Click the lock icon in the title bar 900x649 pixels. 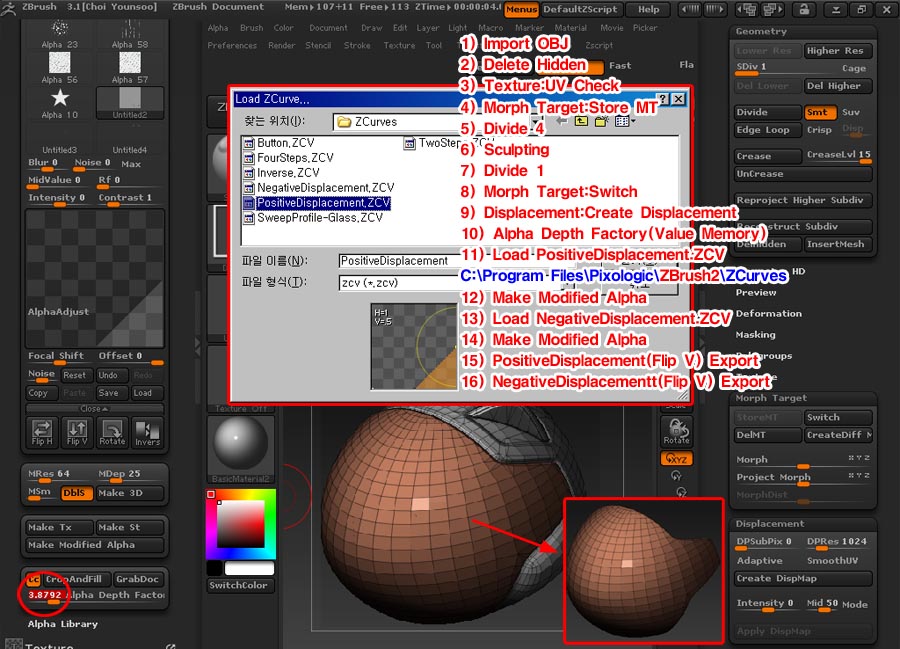(x=805, y=9)
